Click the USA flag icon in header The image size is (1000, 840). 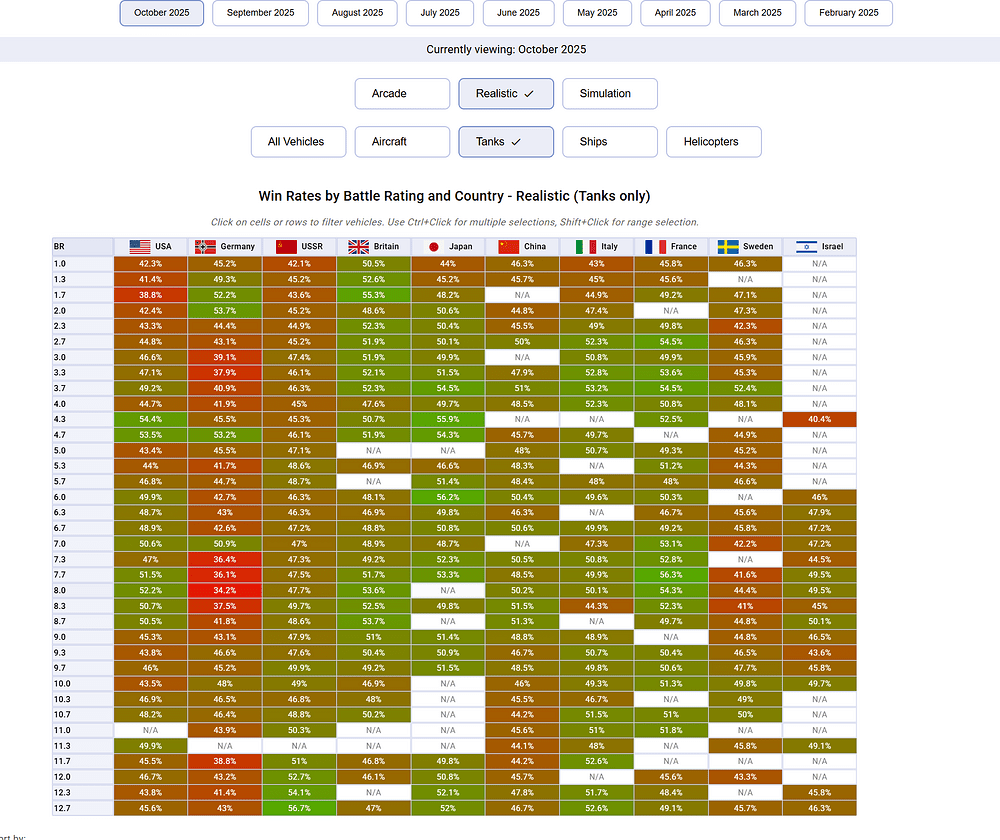140,247
